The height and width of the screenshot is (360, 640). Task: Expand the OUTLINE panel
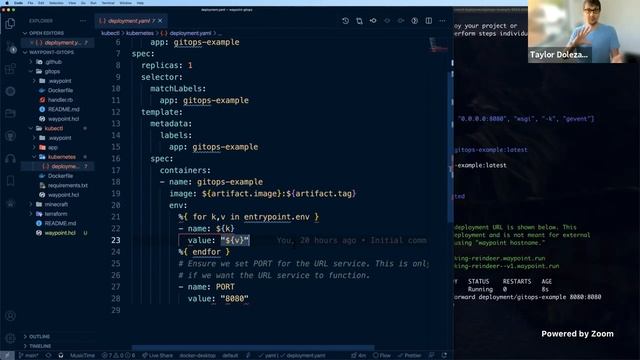point(39,337)
